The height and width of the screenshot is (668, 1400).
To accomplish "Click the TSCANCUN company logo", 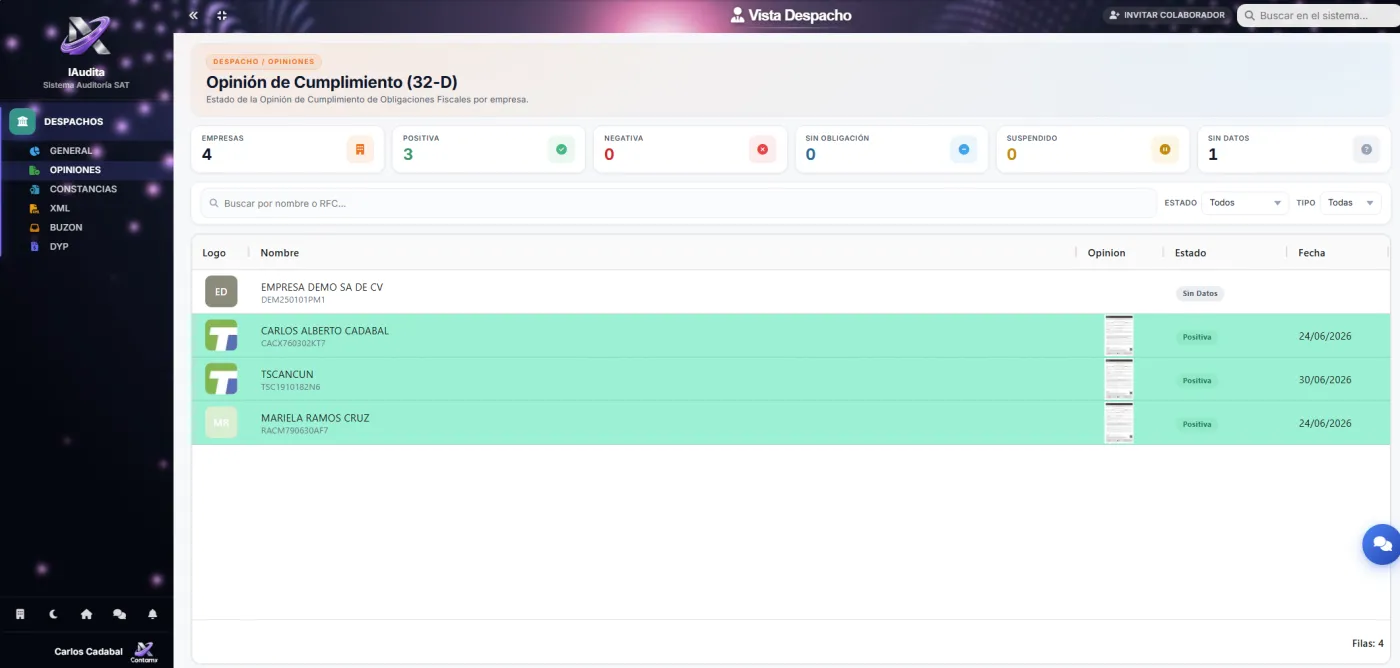I will pos(221,379).
